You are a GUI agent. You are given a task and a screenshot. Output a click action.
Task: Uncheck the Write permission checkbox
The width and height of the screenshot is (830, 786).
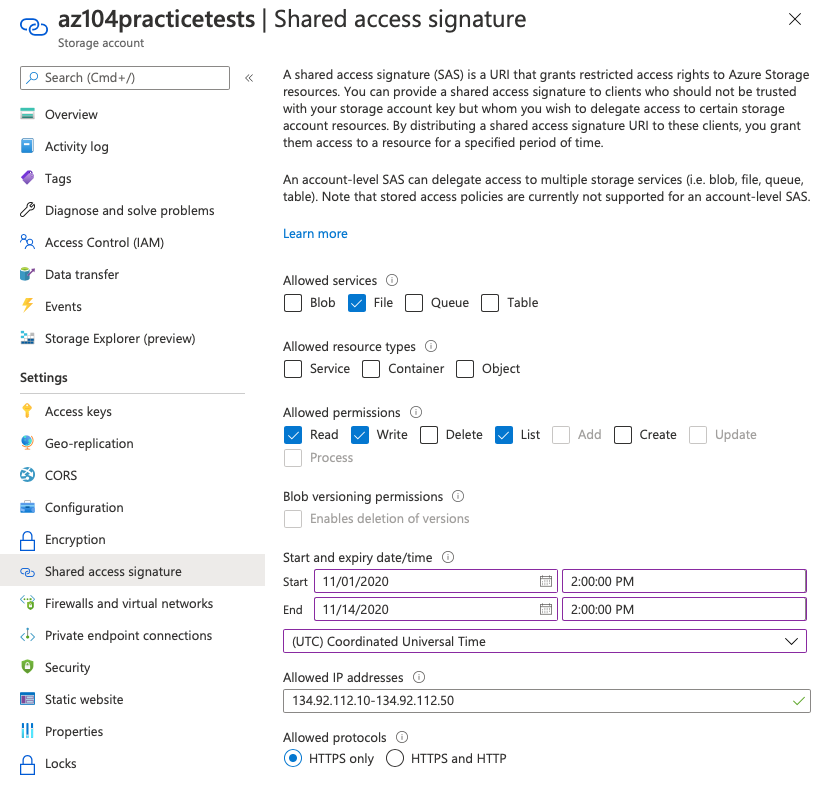pyautogui.click(x=359, y=435)
